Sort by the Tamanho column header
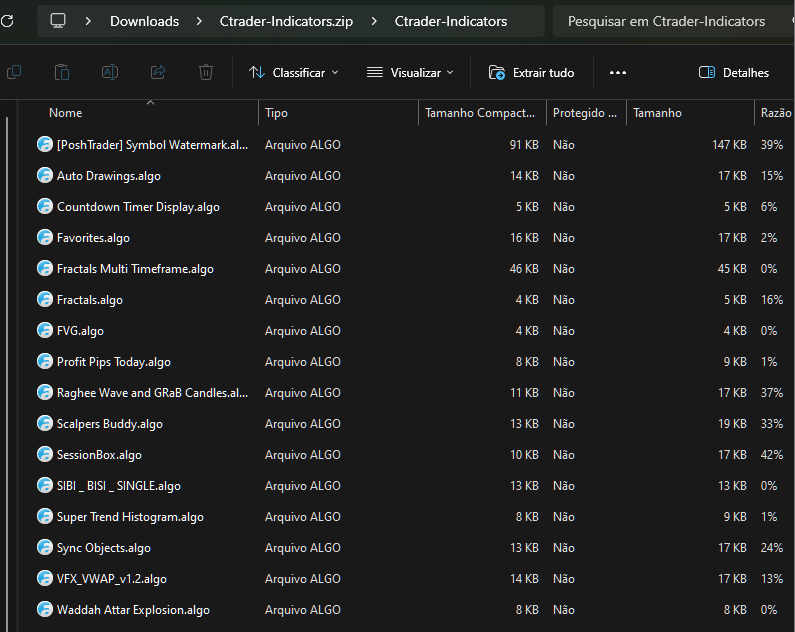This screenshot has width=795, height=632. (657, 113)
